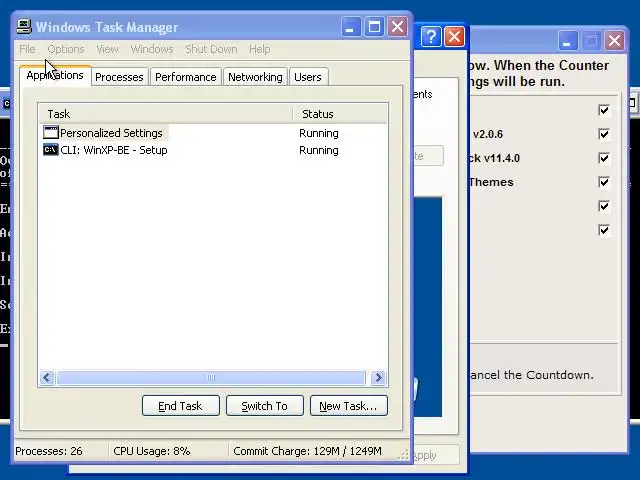Uncheck the v11.4.0 checkbox
The height and width of the screenshot is (480, 640).
[x=604, y=158]
